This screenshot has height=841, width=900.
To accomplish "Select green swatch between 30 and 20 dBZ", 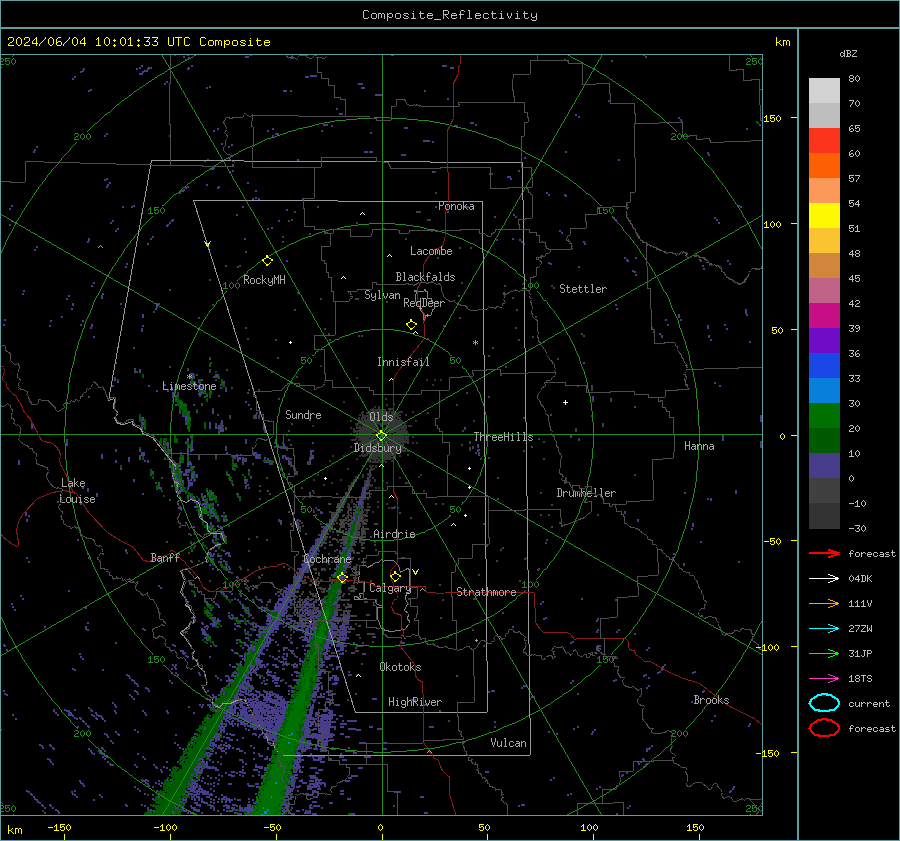I will (824, 416).
